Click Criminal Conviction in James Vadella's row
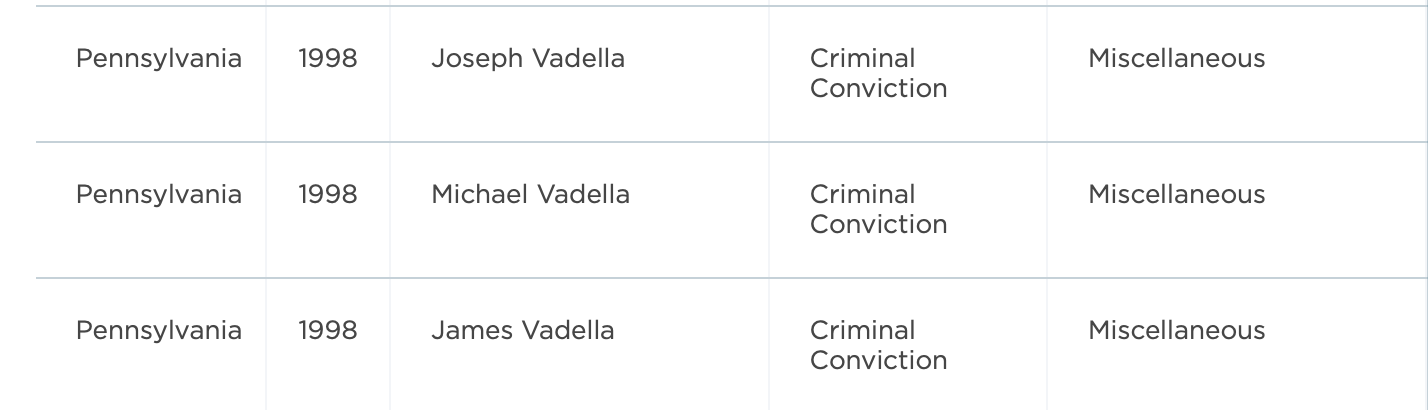This screenshot has height=410, width=1428. point(878,345)
